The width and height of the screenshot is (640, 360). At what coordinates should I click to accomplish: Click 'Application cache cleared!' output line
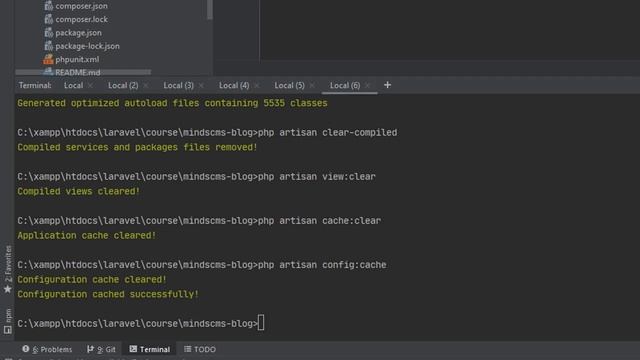click(x=87, y=236)
